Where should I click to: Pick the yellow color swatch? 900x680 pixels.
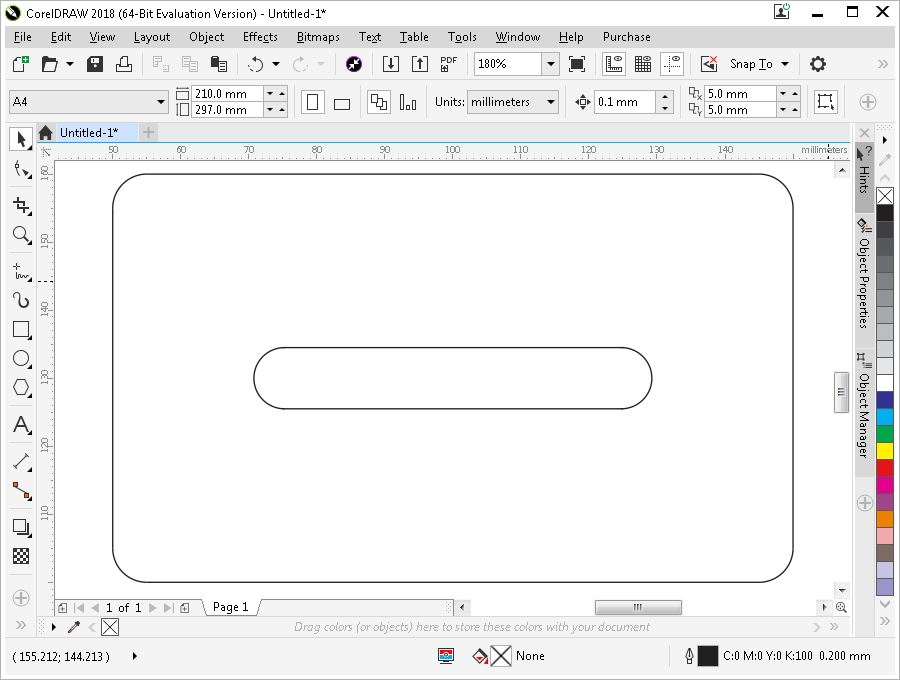(x=885, y=451)
